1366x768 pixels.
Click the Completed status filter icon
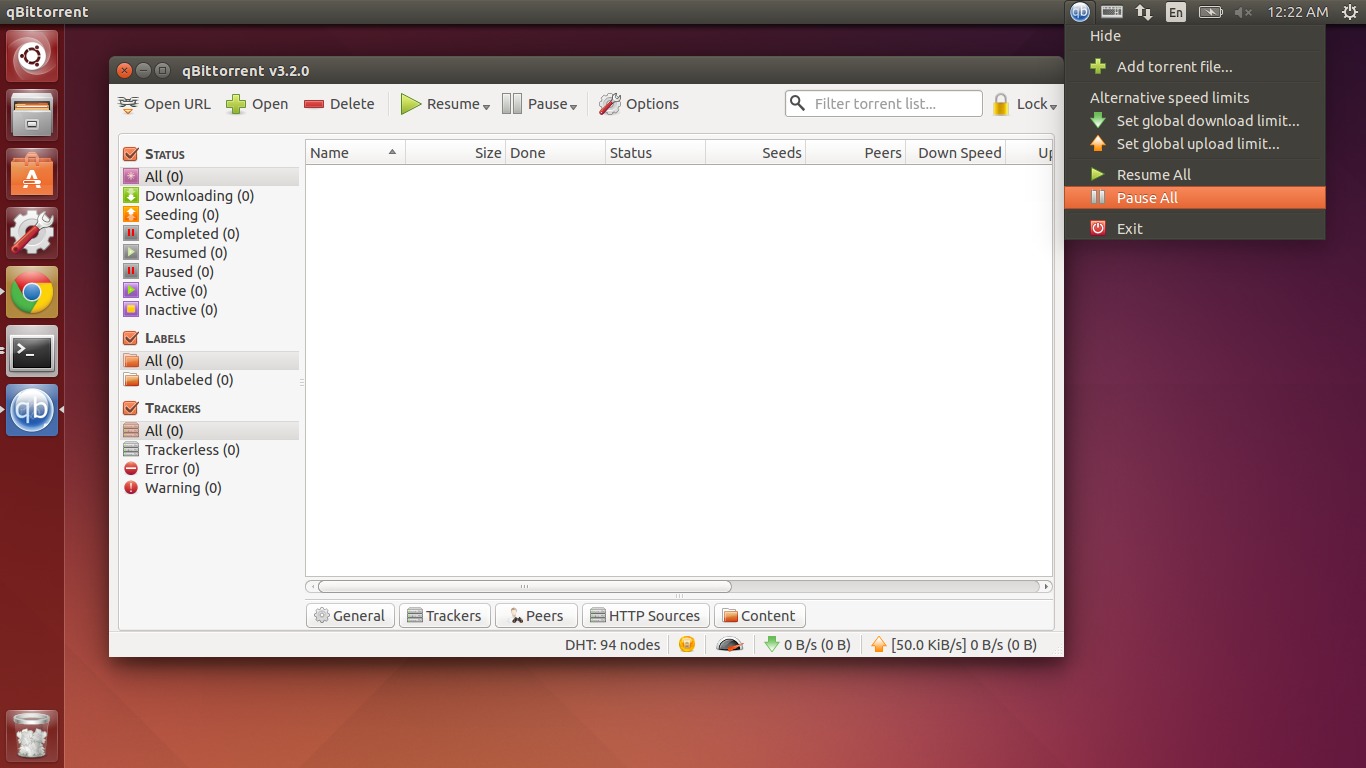point(131,234)
